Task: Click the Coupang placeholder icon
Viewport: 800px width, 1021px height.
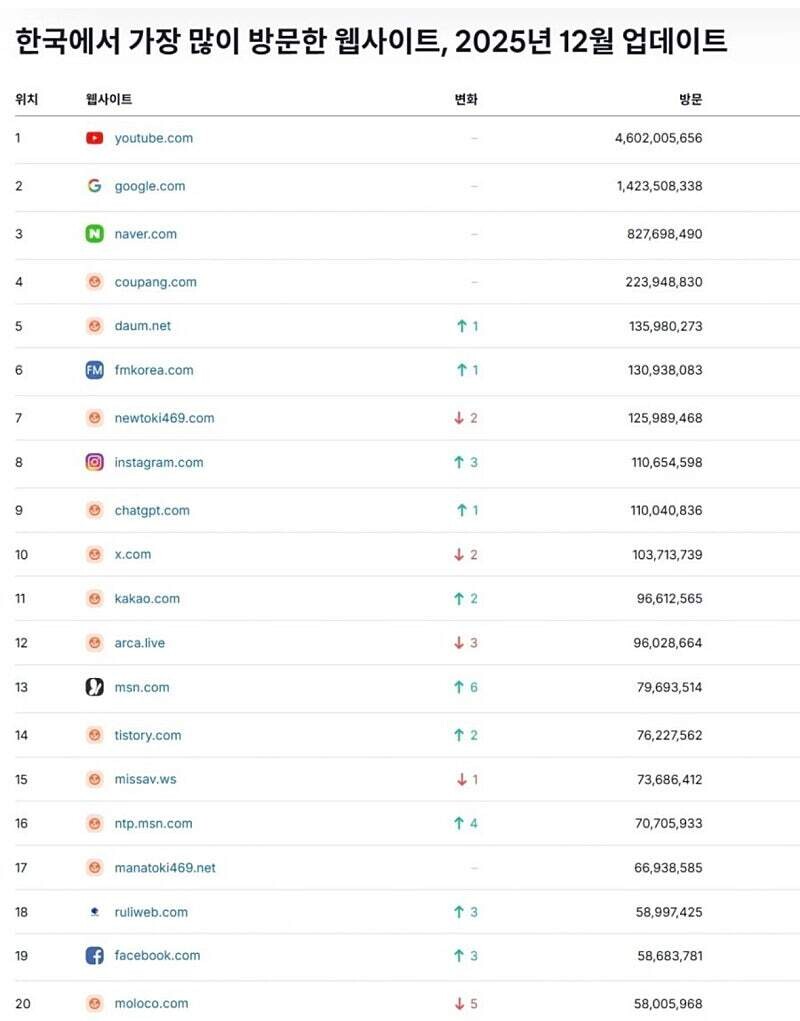Action: tap(94, 282)
